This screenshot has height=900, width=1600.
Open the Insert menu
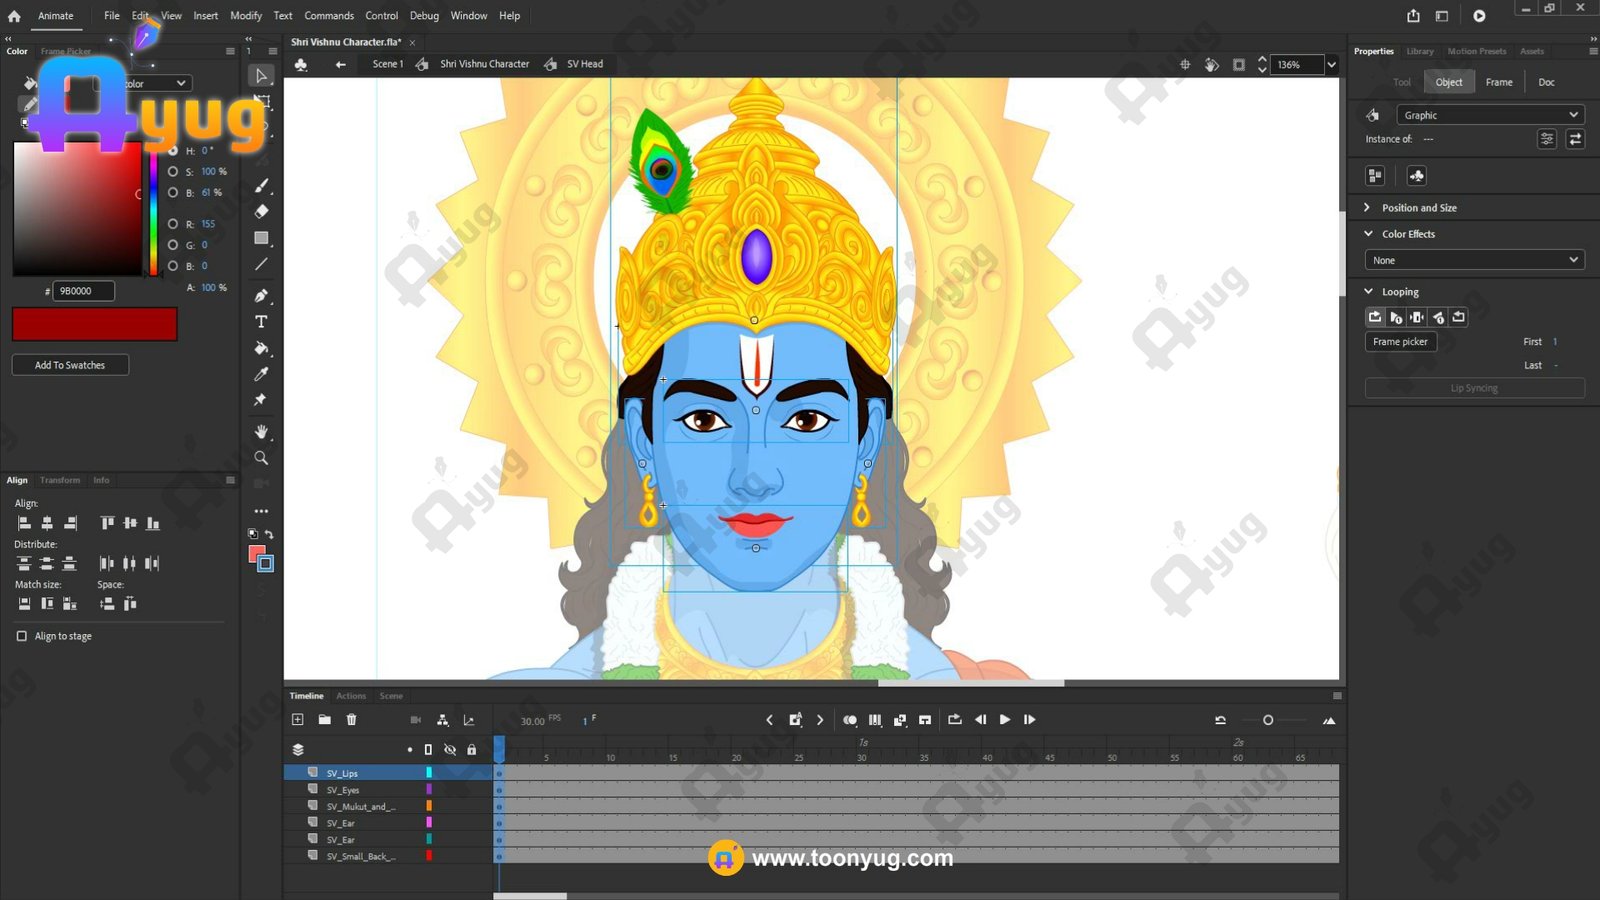tap(206, 16)
